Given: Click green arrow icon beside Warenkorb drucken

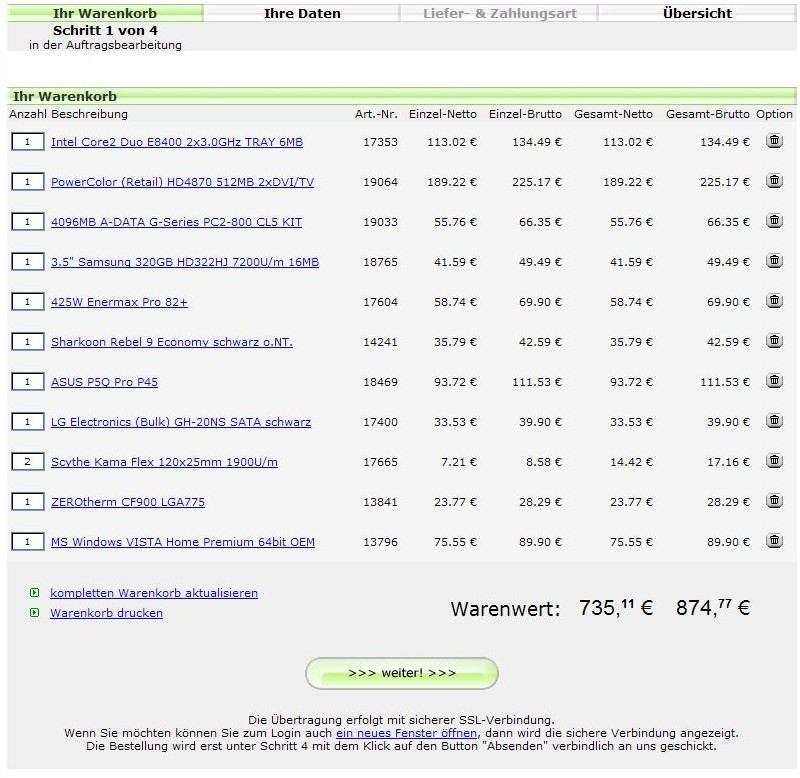Looking at the screenshot, I should (34, 613).
